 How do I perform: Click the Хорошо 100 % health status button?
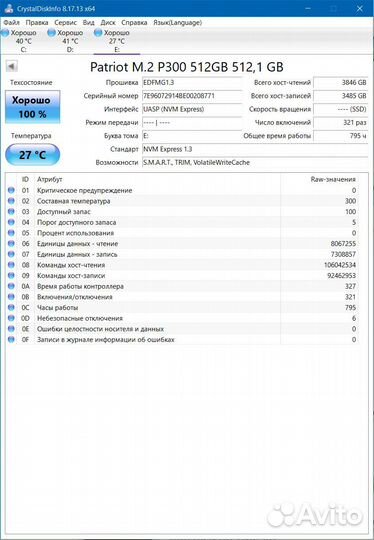[33, 107]
